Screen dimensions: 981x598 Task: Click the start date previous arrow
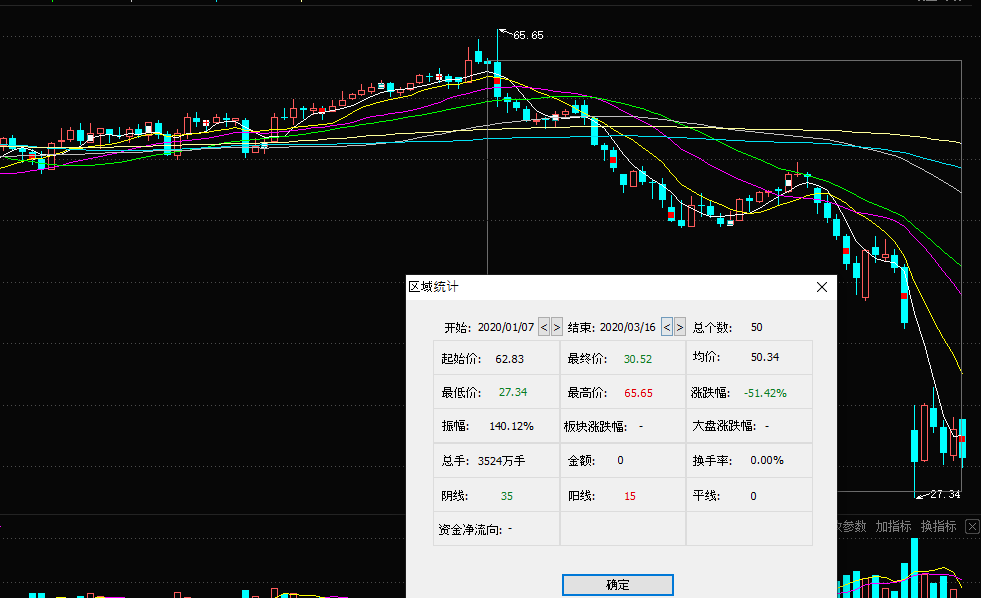[x=544, y=327]
